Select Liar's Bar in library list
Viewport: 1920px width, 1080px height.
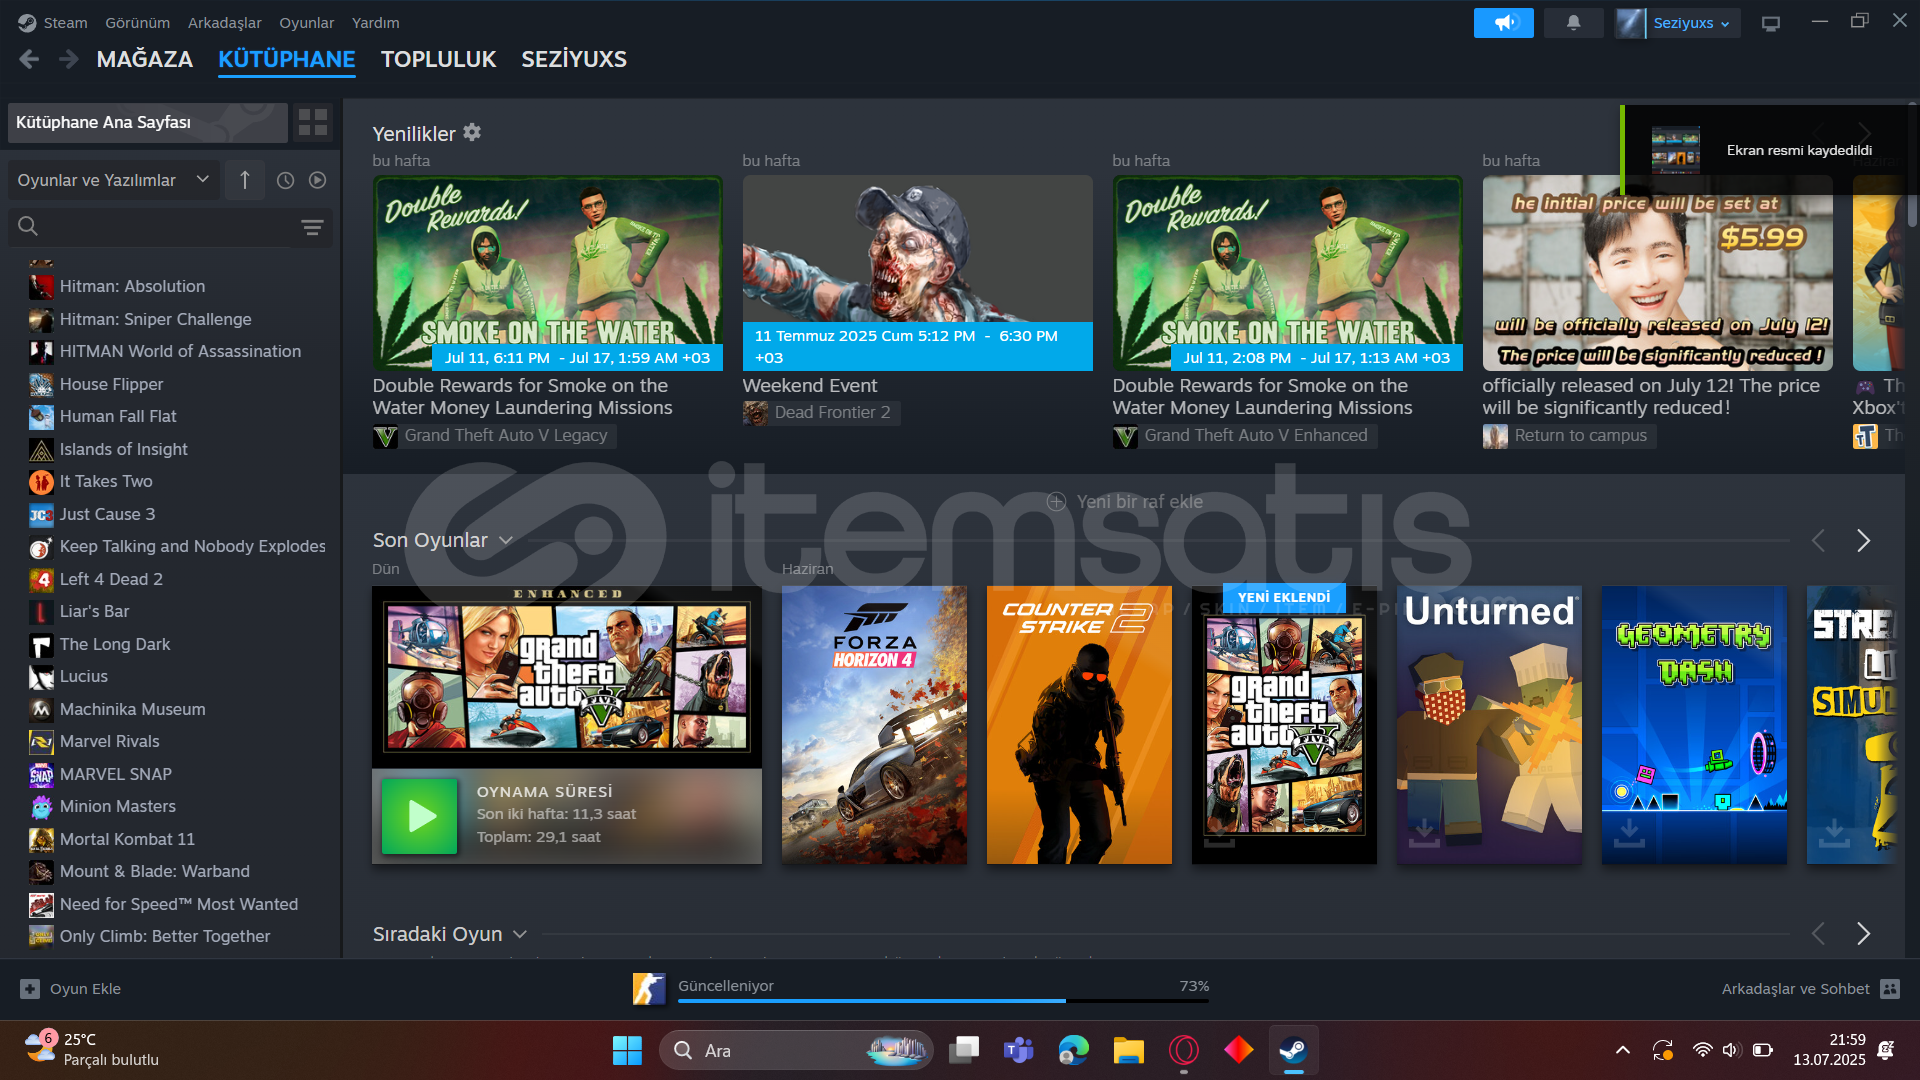[x=94, y=611]
